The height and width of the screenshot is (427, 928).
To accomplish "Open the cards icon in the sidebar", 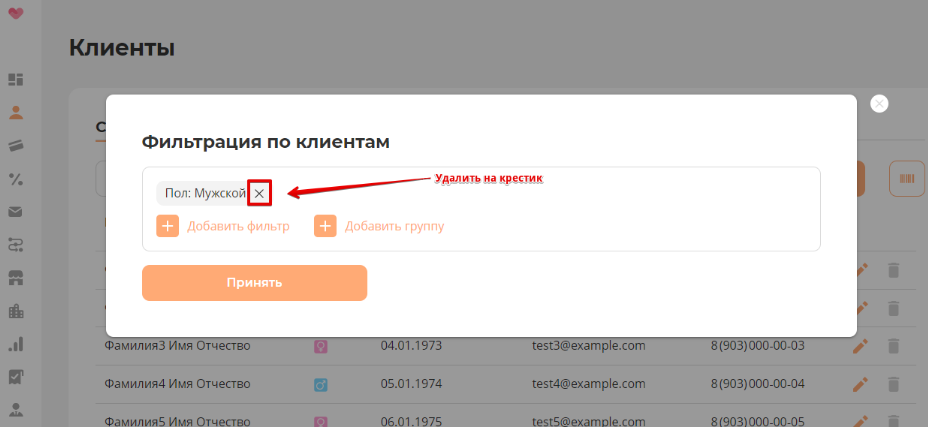I will tap(16, 145).
